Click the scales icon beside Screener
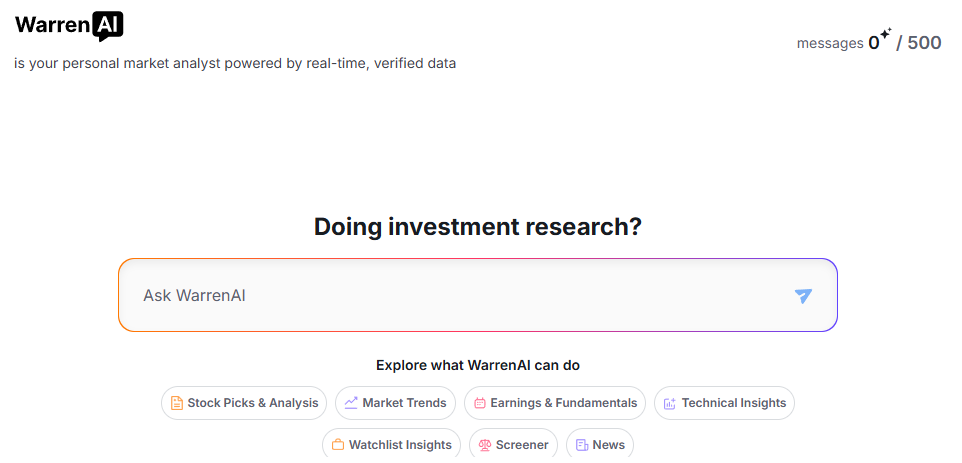Viewport: 962px width, 463px height. click(485, 445)
